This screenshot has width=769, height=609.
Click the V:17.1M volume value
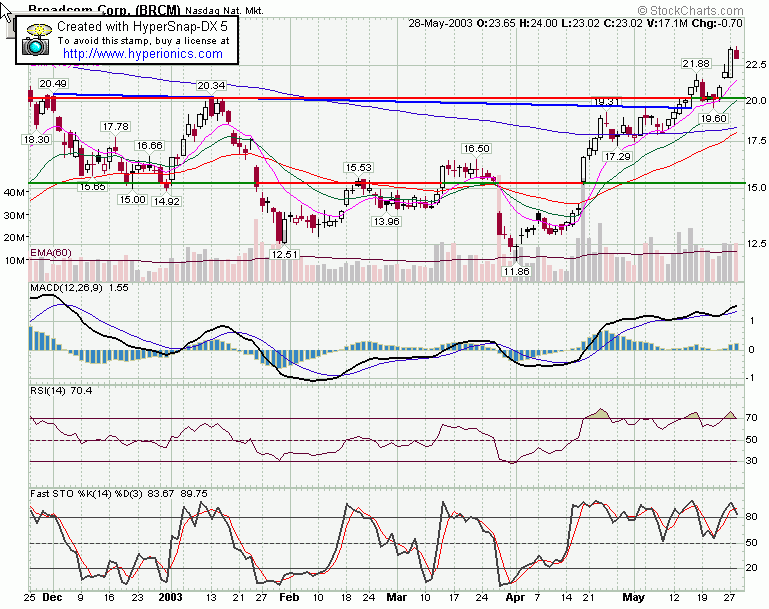(x=667, y=24)
